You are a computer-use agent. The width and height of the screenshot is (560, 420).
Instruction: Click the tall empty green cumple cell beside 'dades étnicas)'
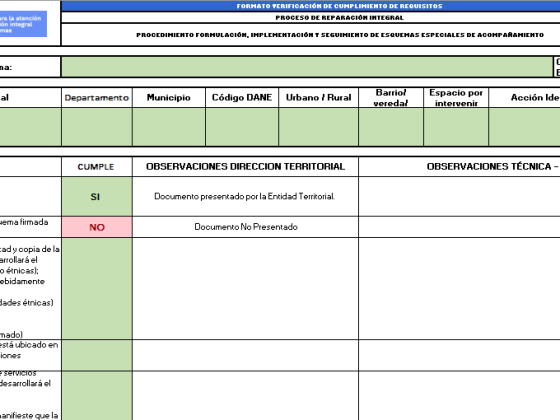[97, 289]
